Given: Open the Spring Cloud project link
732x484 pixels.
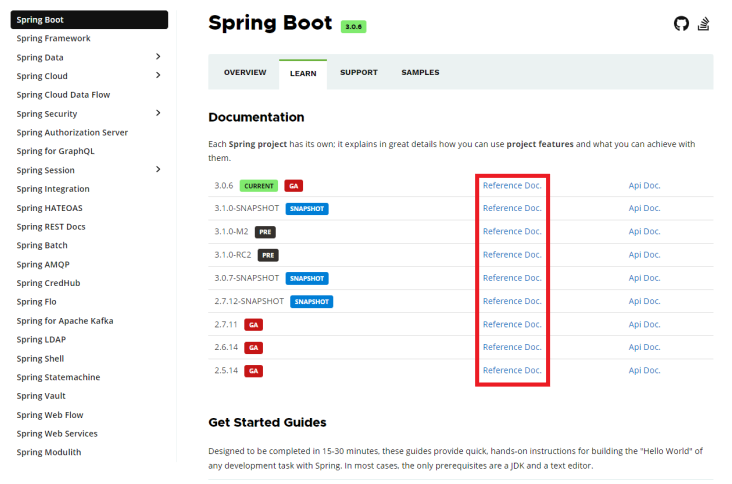Looking at the screenshot, I should 42,76.
